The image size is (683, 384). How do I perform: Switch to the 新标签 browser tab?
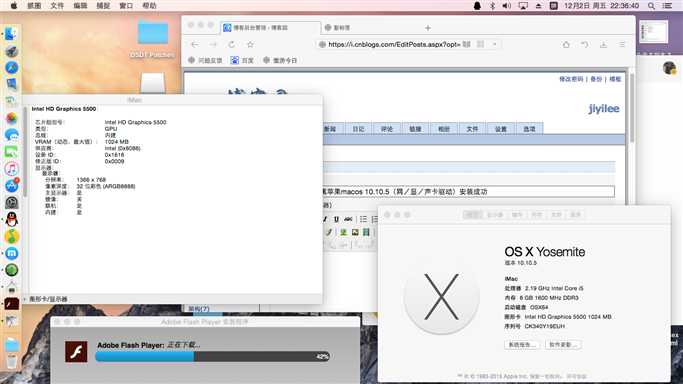(342, 27)
